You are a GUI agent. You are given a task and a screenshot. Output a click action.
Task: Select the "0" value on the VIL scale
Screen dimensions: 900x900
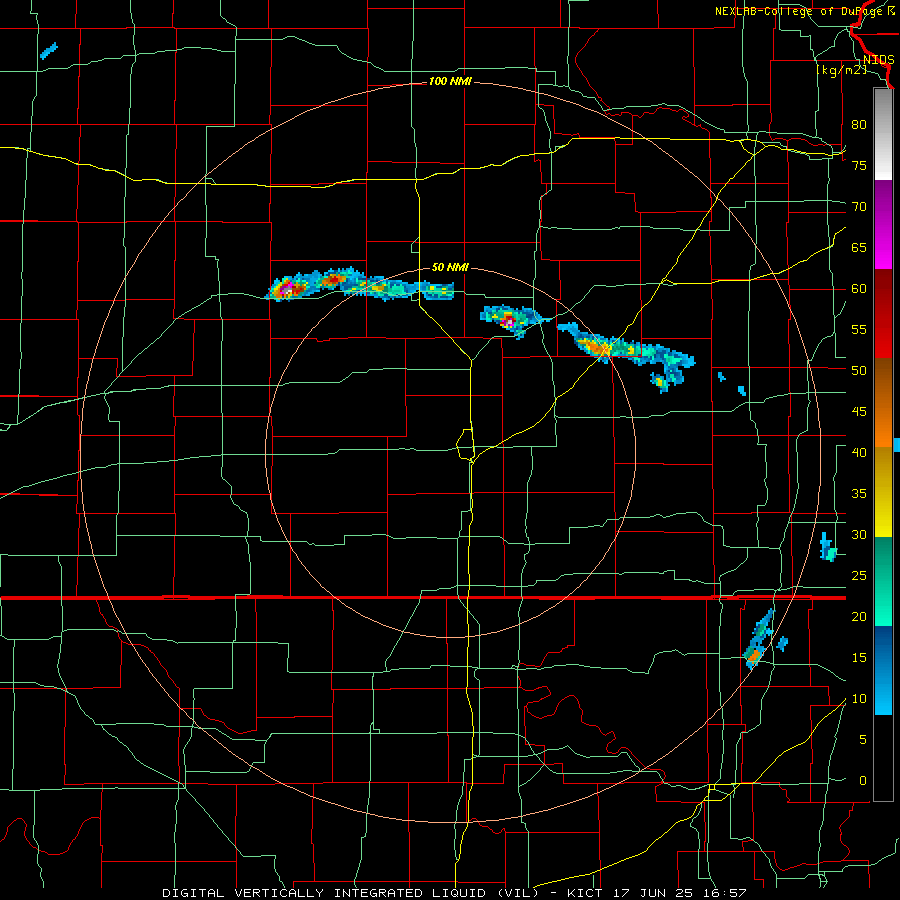pos(863,781)
